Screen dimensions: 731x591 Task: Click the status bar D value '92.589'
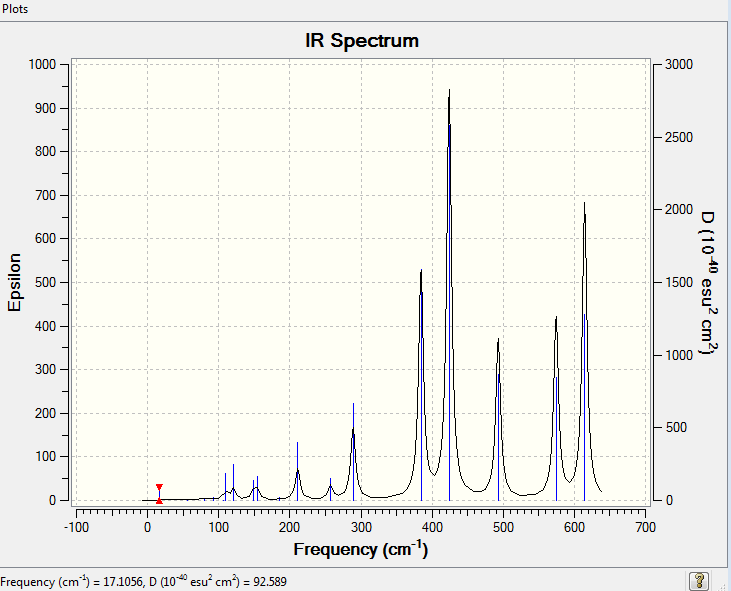(x=269, y=582)
